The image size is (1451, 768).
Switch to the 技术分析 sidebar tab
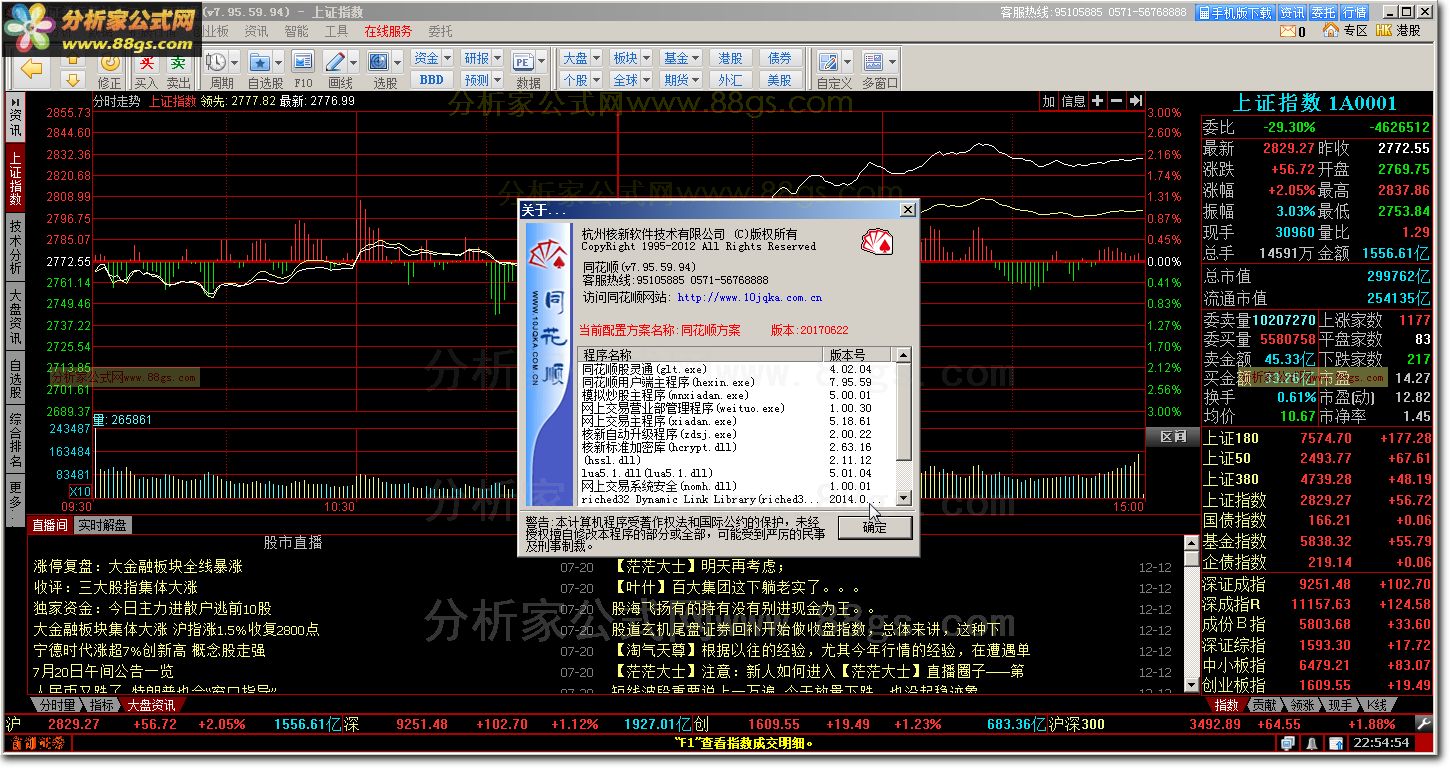[x=15, y=247]
